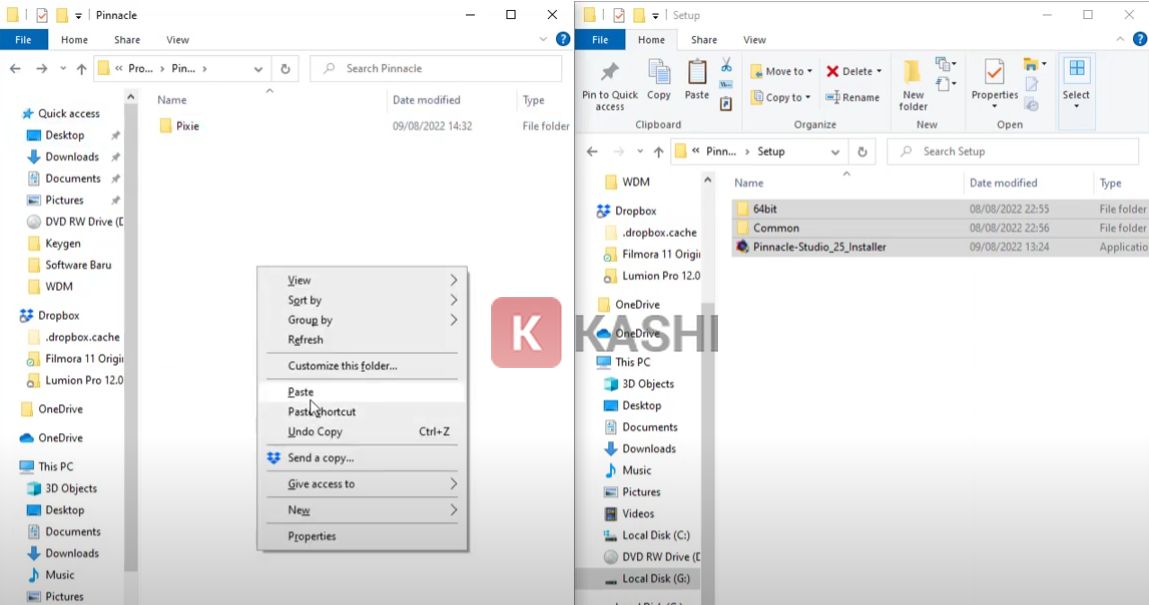Refresh the Setup folder view
Viewport: 1149px width, 605px height.
[862, 152]
